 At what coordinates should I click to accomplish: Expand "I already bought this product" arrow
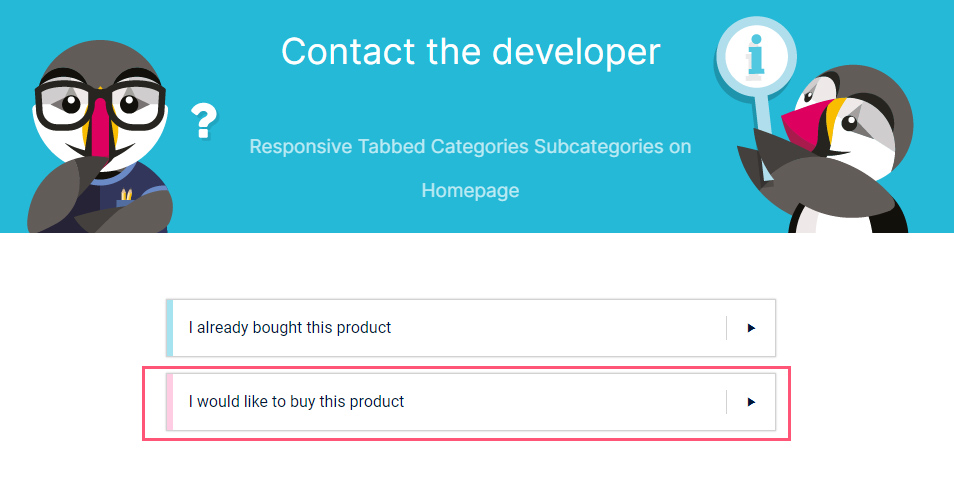click(751, 328)
